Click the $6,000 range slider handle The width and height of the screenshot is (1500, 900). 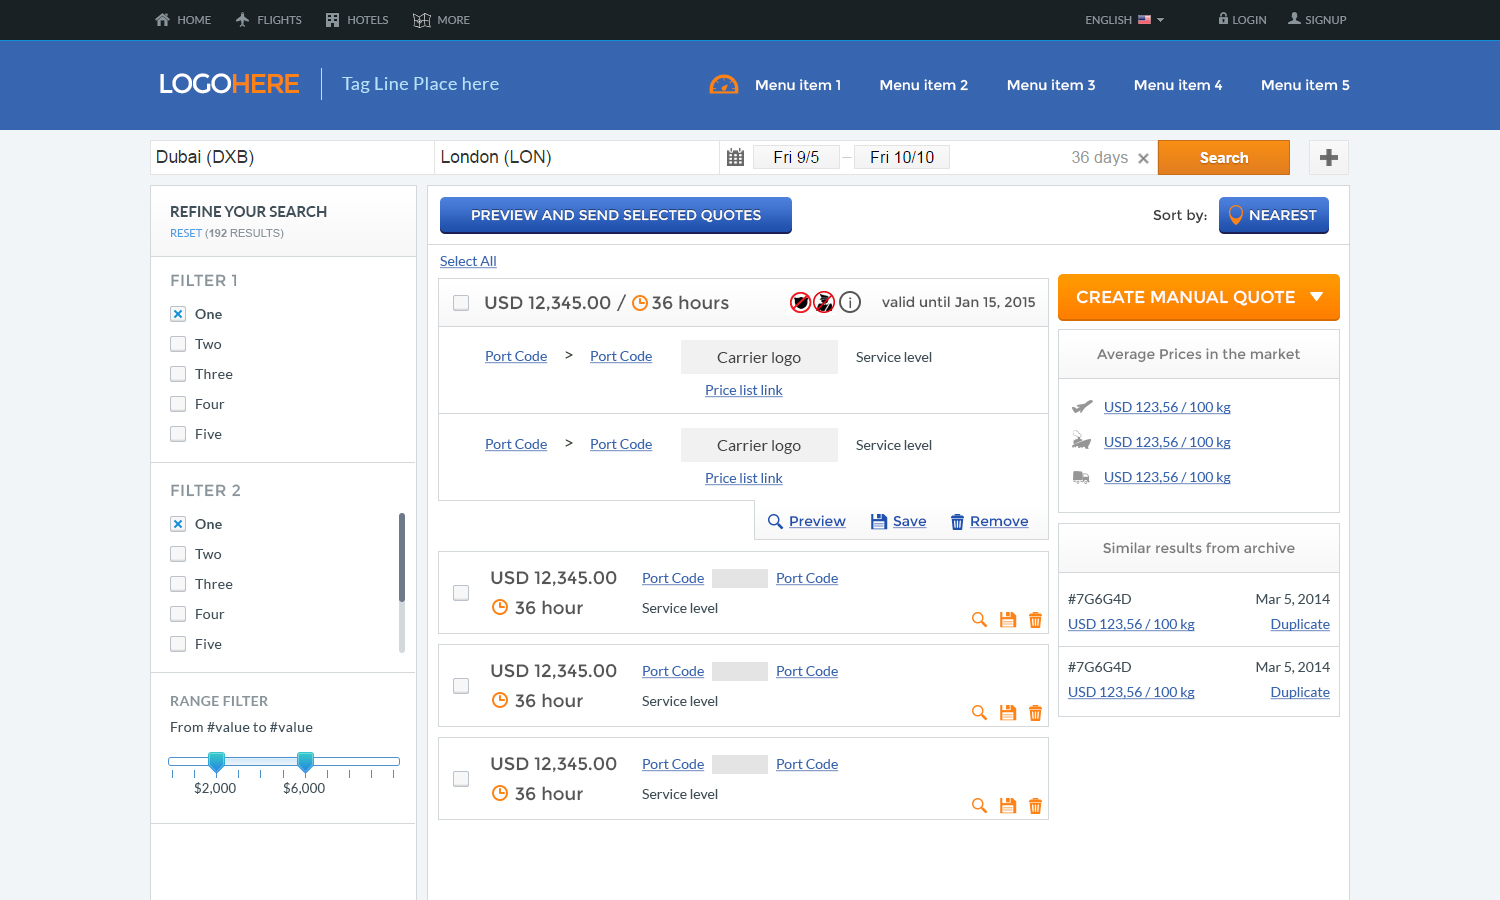coord(305,762)
